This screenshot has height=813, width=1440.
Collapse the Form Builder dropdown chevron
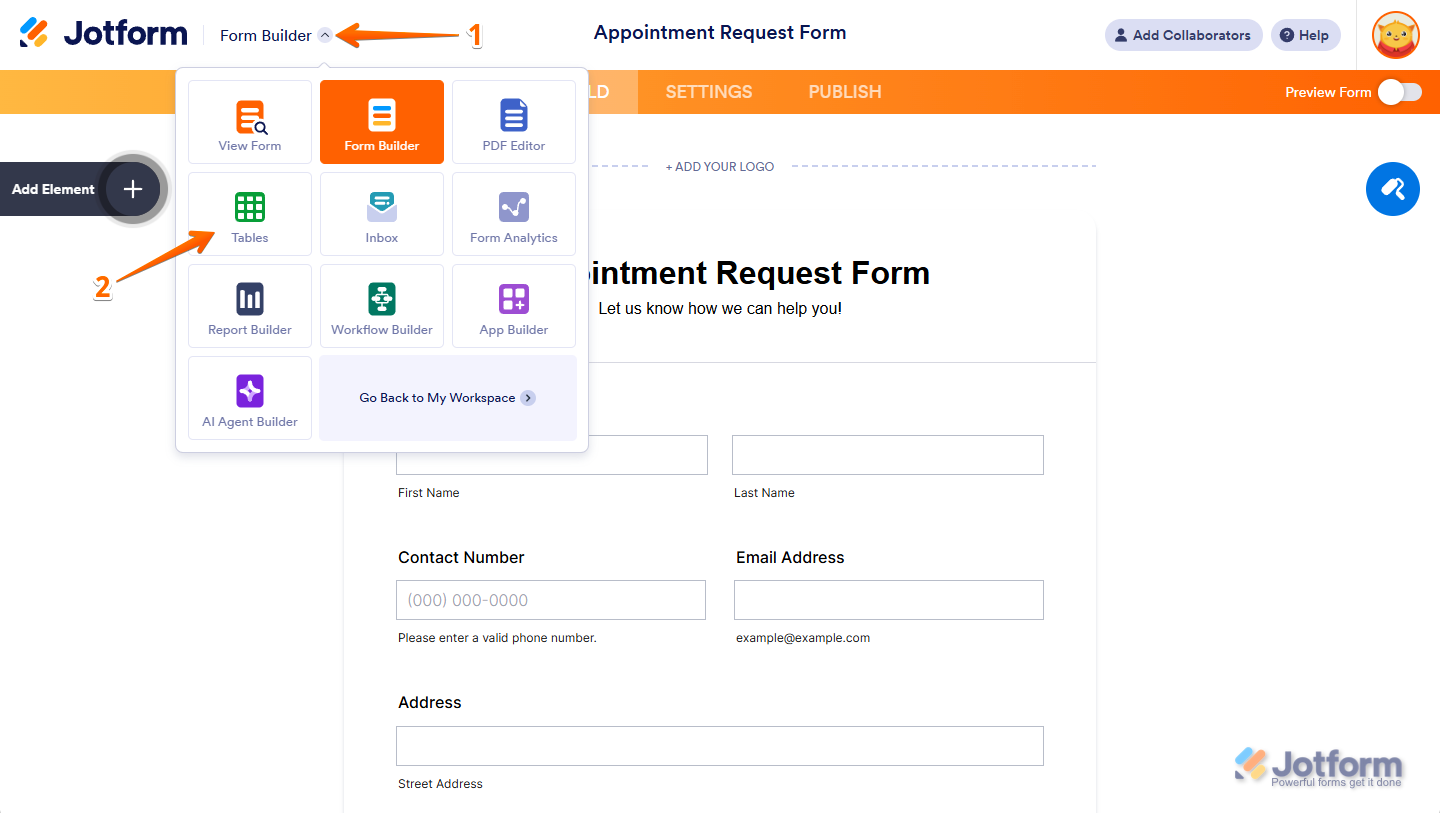coord(325,35)
